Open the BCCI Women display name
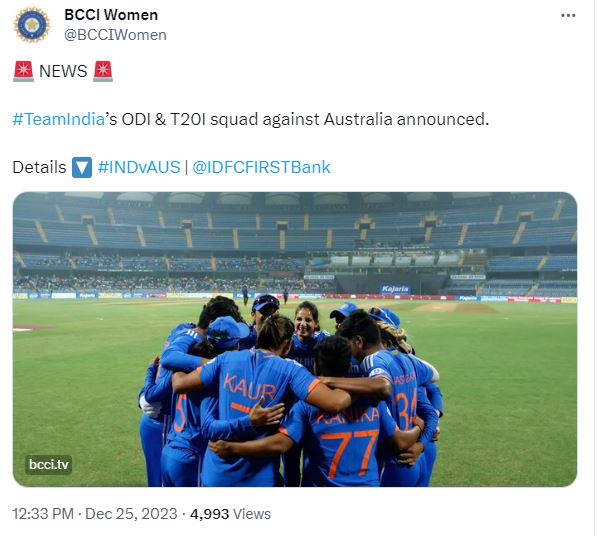This screenshot has height=536, width=601. click(110, 15)
